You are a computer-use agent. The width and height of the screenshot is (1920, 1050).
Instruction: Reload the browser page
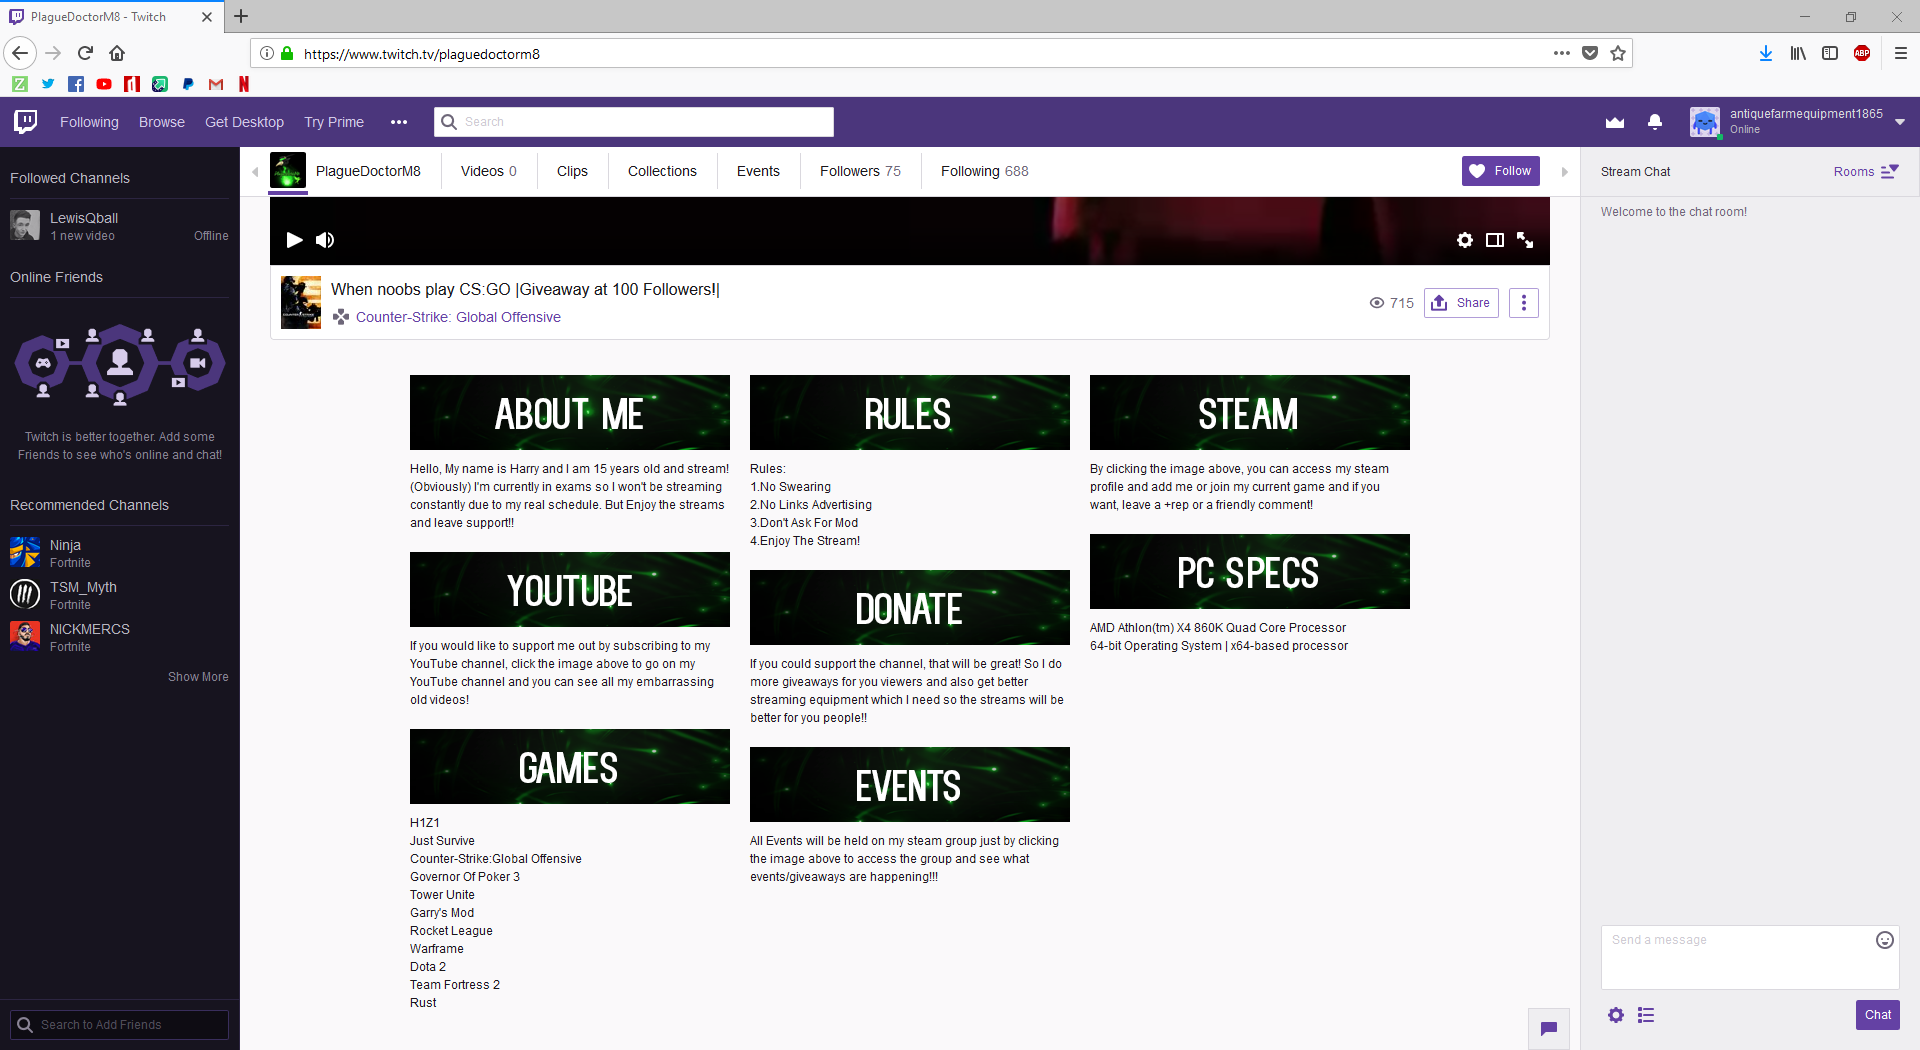click(x=85, y=53)
